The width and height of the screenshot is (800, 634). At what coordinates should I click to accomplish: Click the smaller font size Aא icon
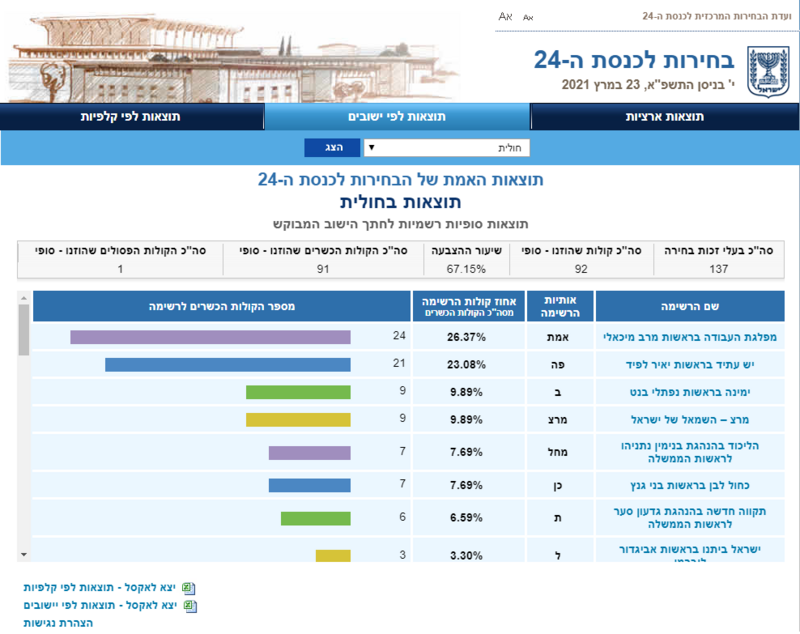(x=528, y=18)
